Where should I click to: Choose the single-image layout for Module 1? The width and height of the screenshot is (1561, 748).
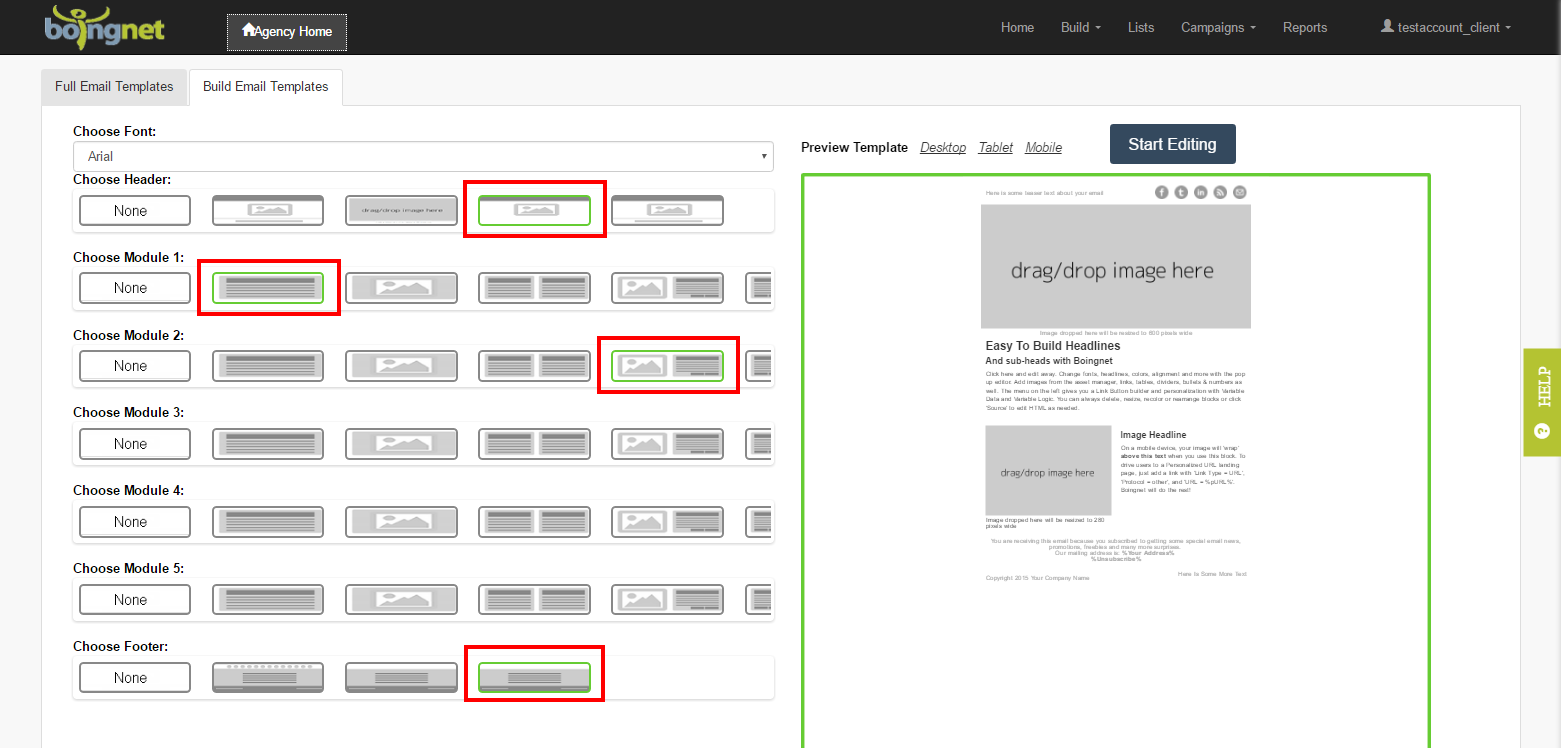(401, 288)
